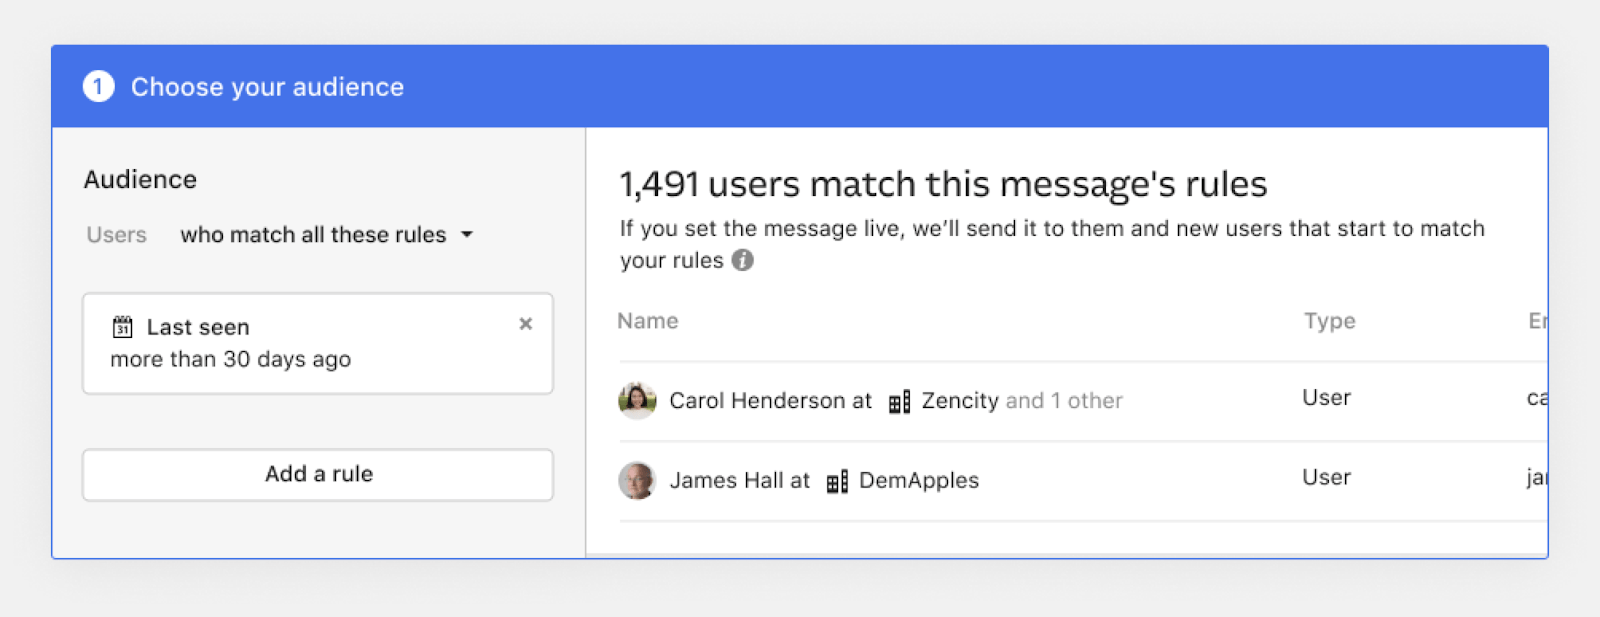Click the Name column header

[x=648, y=321]
